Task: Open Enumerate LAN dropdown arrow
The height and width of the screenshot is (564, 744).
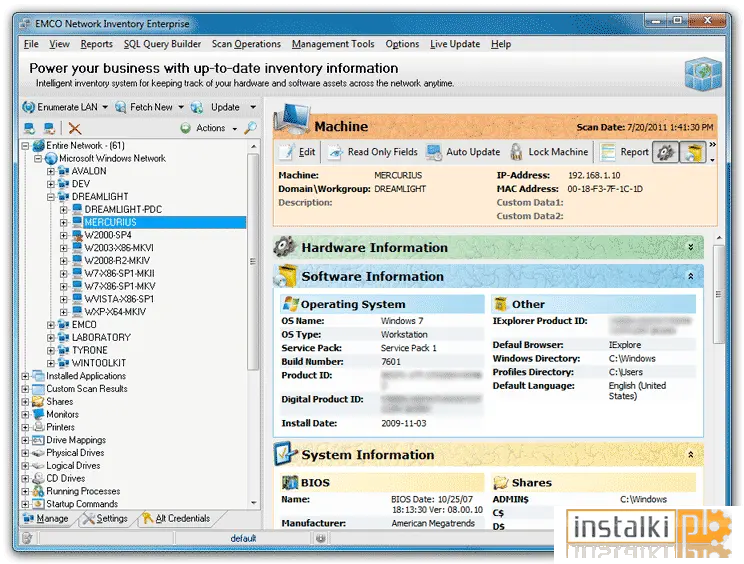Action: (x=105, y=108)
